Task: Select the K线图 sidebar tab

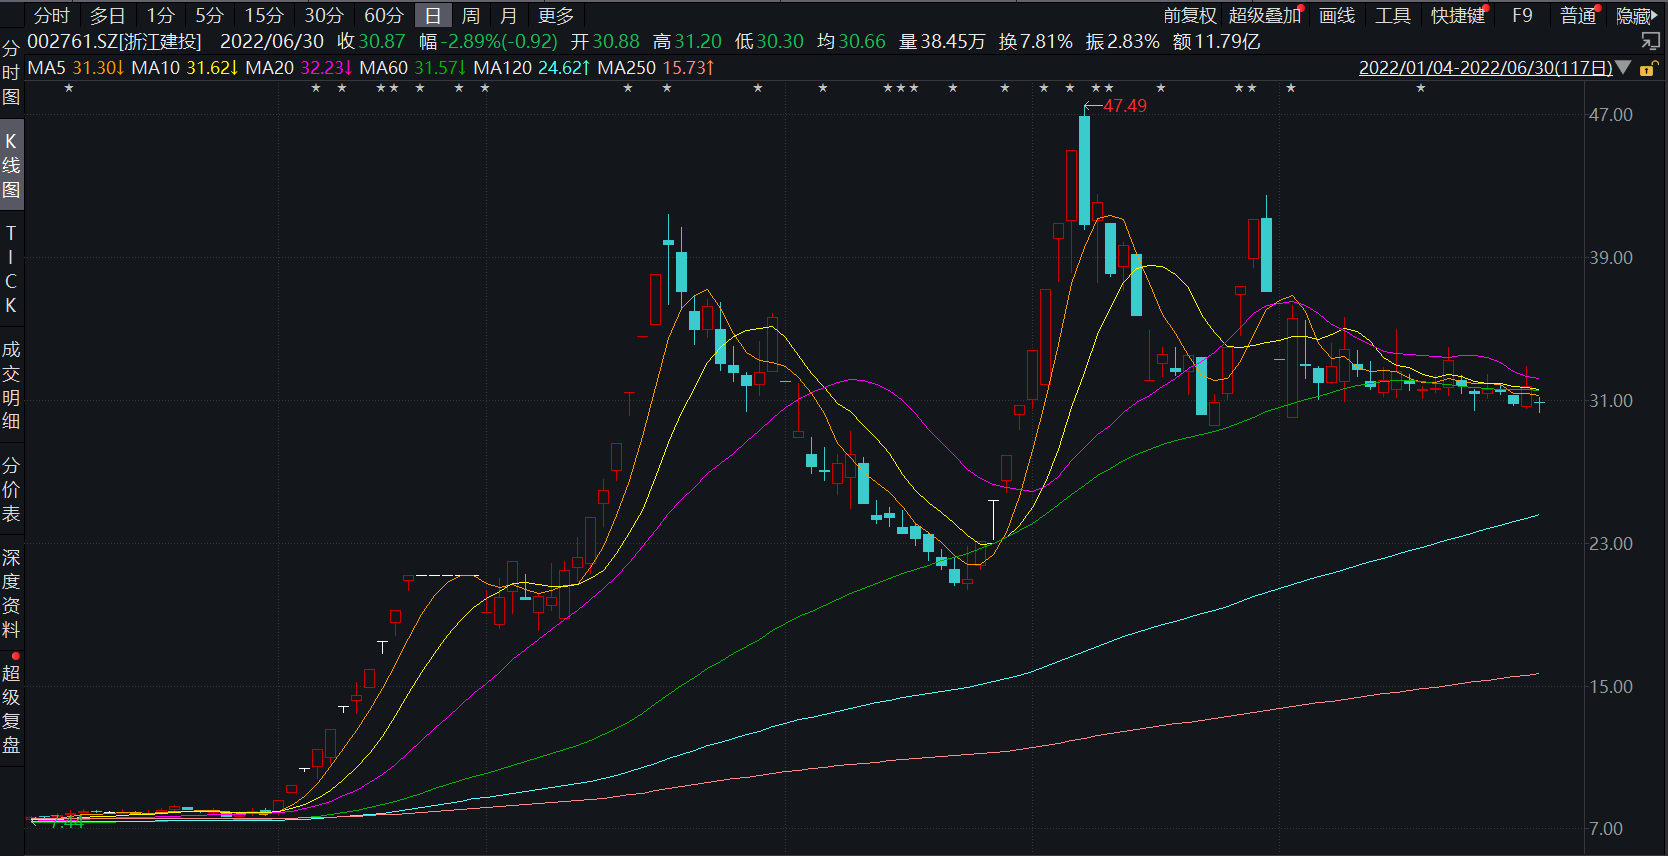Action: (x=11, y=165)
